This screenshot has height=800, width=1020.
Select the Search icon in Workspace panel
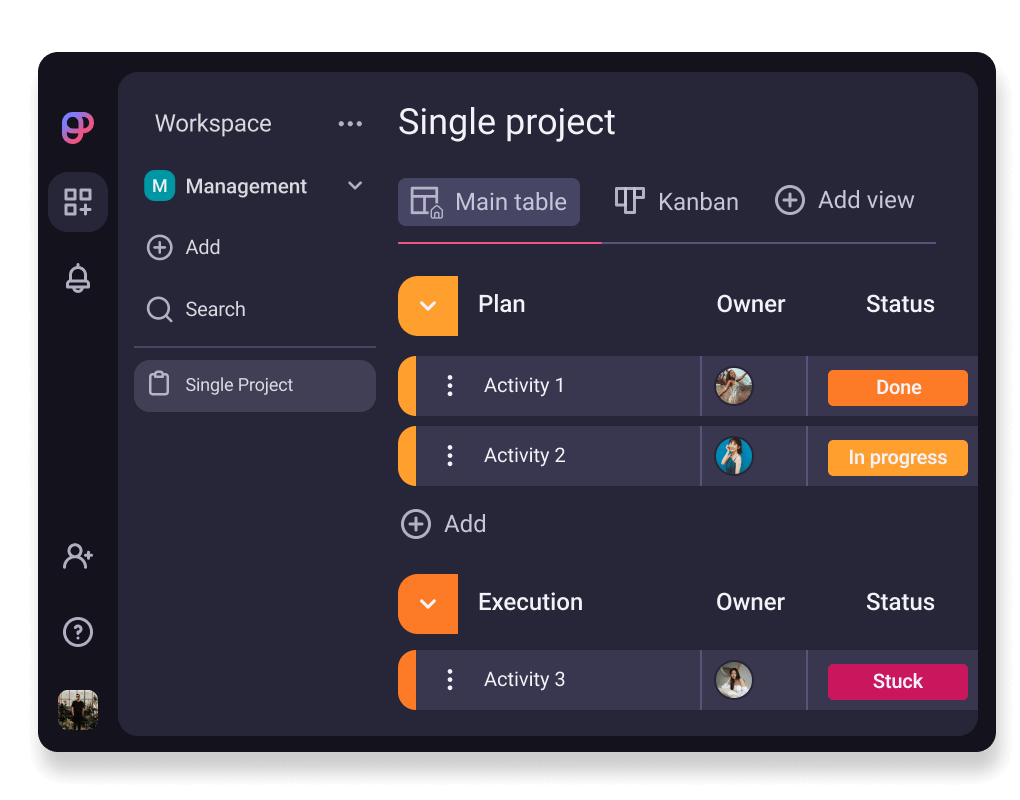tap(160, 310)
